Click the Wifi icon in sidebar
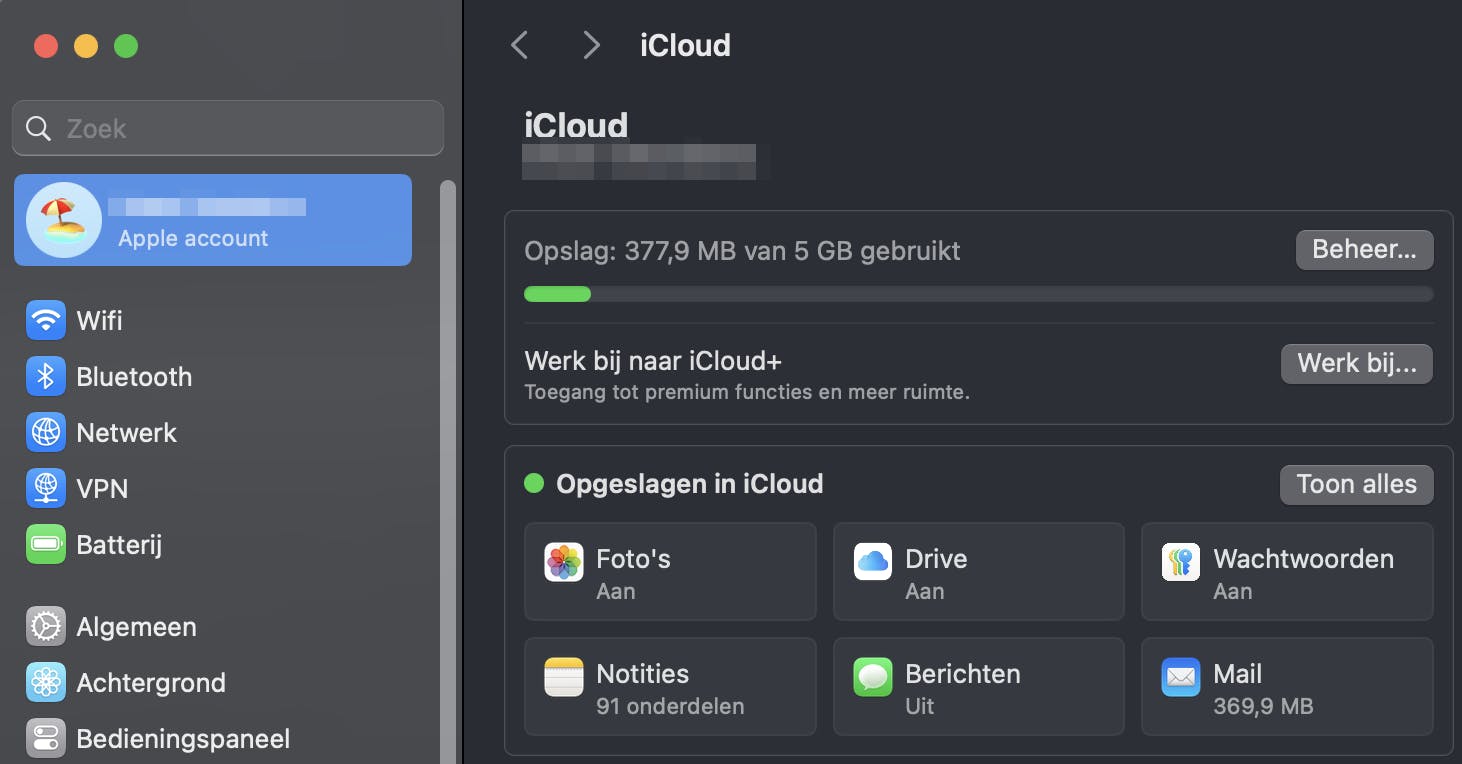The width and height of the screenshot is (1462, 764). click(x=45, y=320)
